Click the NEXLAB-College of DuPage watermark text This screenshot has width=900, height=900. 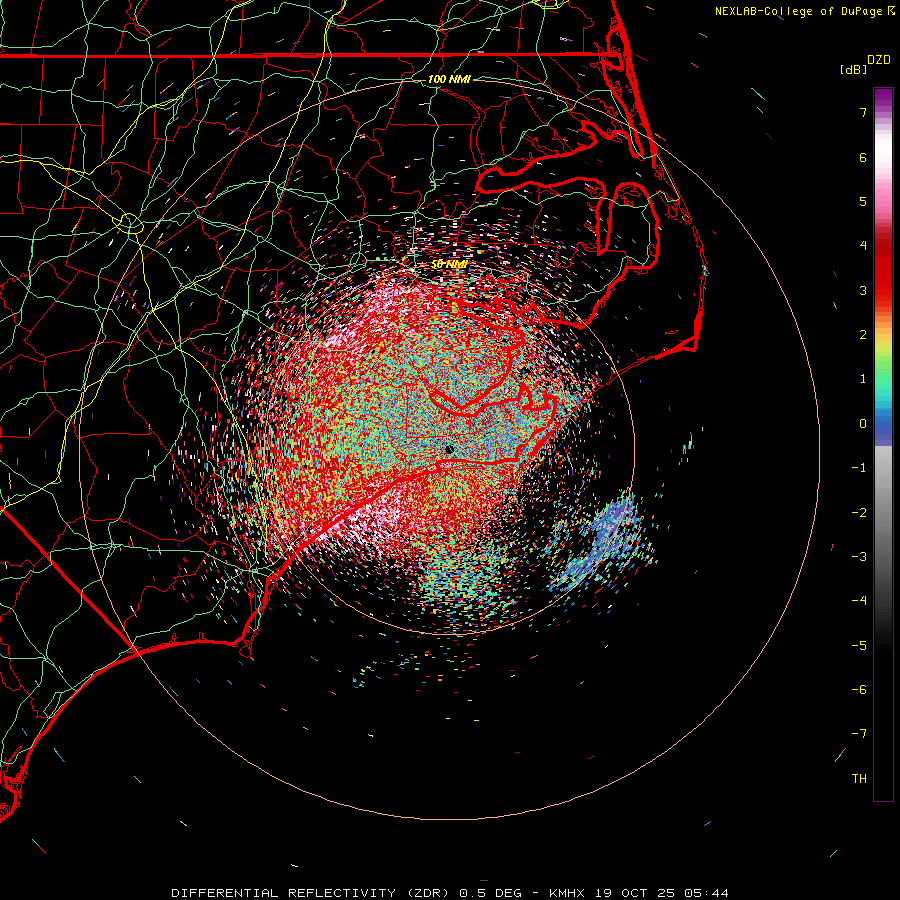[x=799, y=11]
